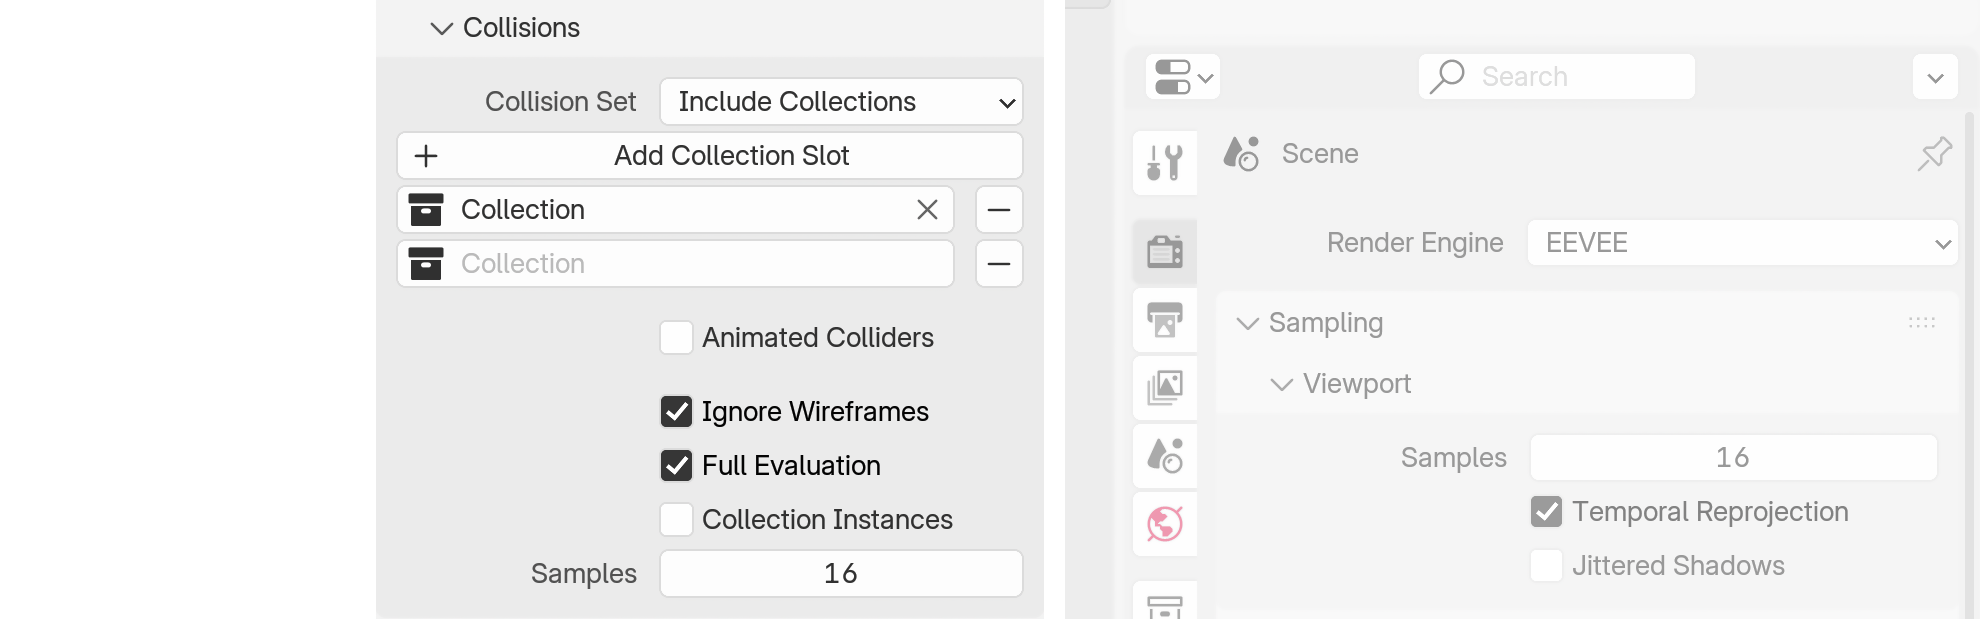1980x619 pixels.
Task: Open the World properties tab
Action: tap(1165, 523)
